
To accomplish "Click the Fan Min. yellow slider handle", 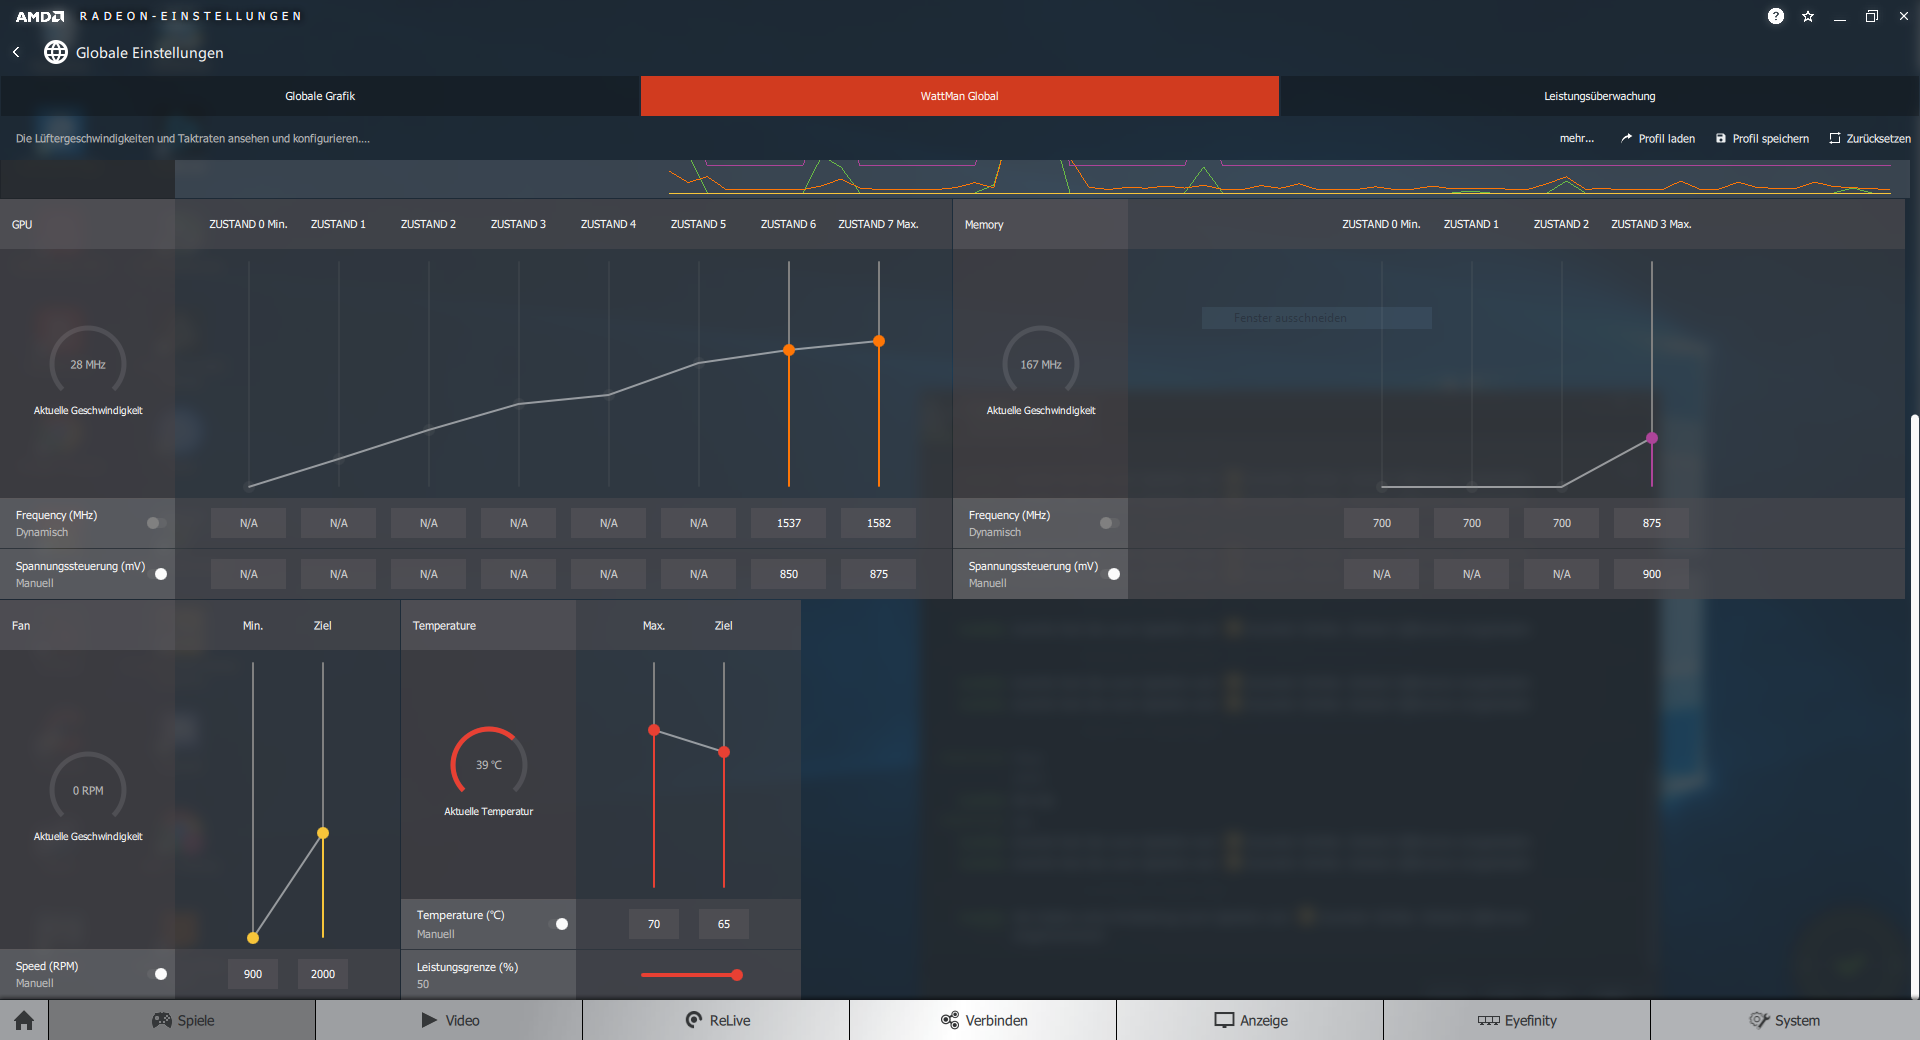I will (253, 938).
